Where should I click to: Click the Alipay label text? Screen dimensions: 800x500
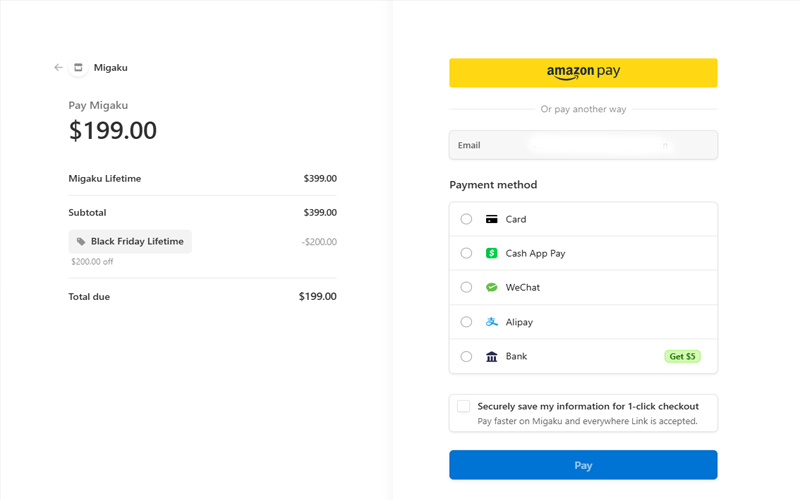point(519,322)
